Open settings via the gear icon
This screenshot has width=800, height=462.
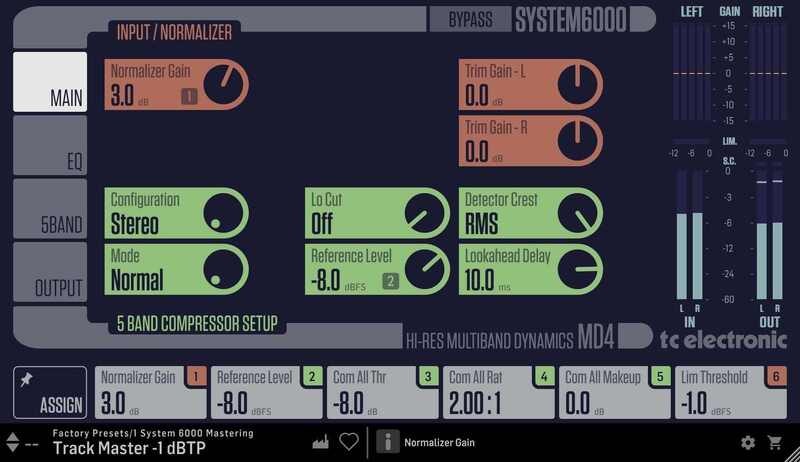(x=747, y=442)
